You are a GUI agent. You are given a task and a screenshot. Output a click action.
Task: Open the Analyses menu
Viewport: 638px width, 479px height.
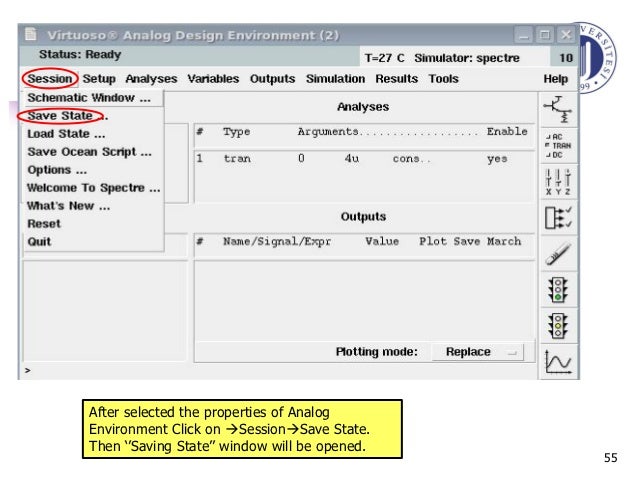[x=151, y=79]
